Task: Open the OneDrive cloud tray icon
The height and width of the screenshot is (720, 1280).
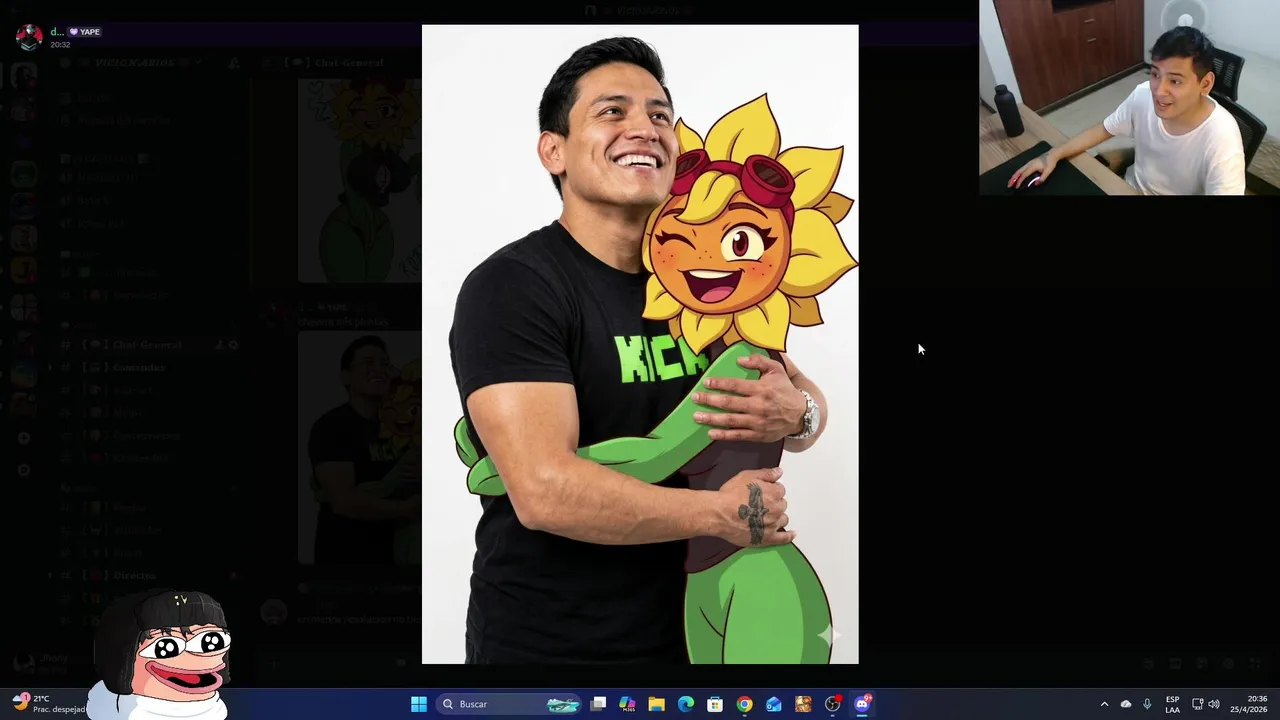Action: pyautogui.click(x=1126, y=704)
